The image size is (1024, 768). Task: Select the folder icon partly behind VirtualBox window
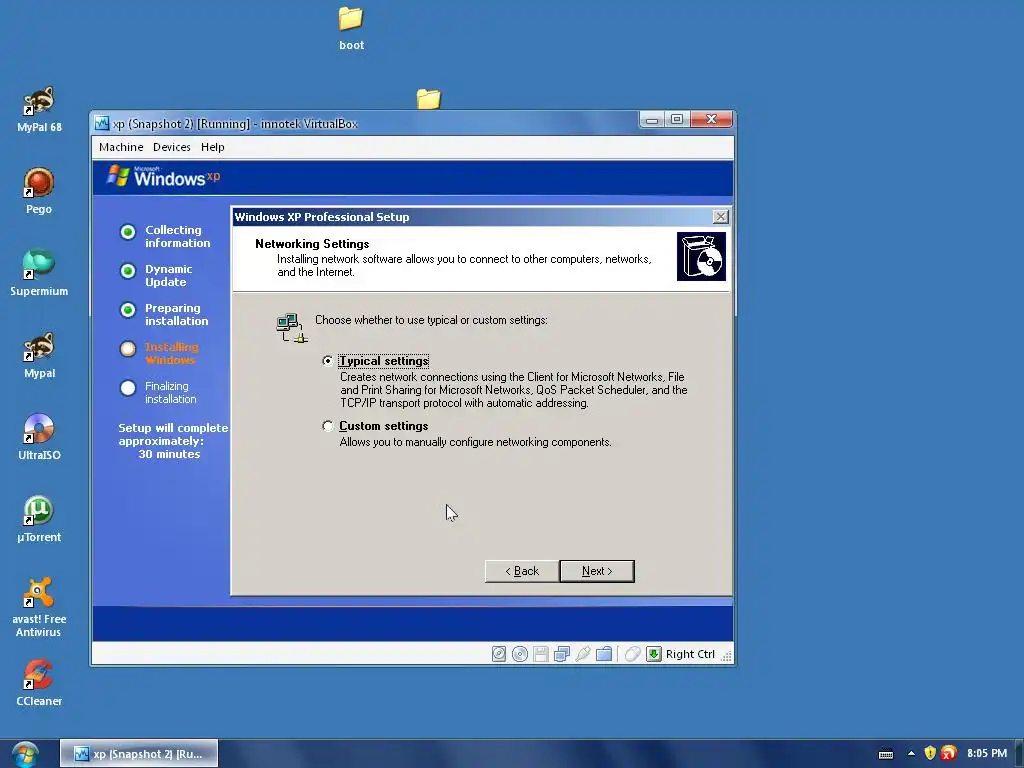[428, 99]
